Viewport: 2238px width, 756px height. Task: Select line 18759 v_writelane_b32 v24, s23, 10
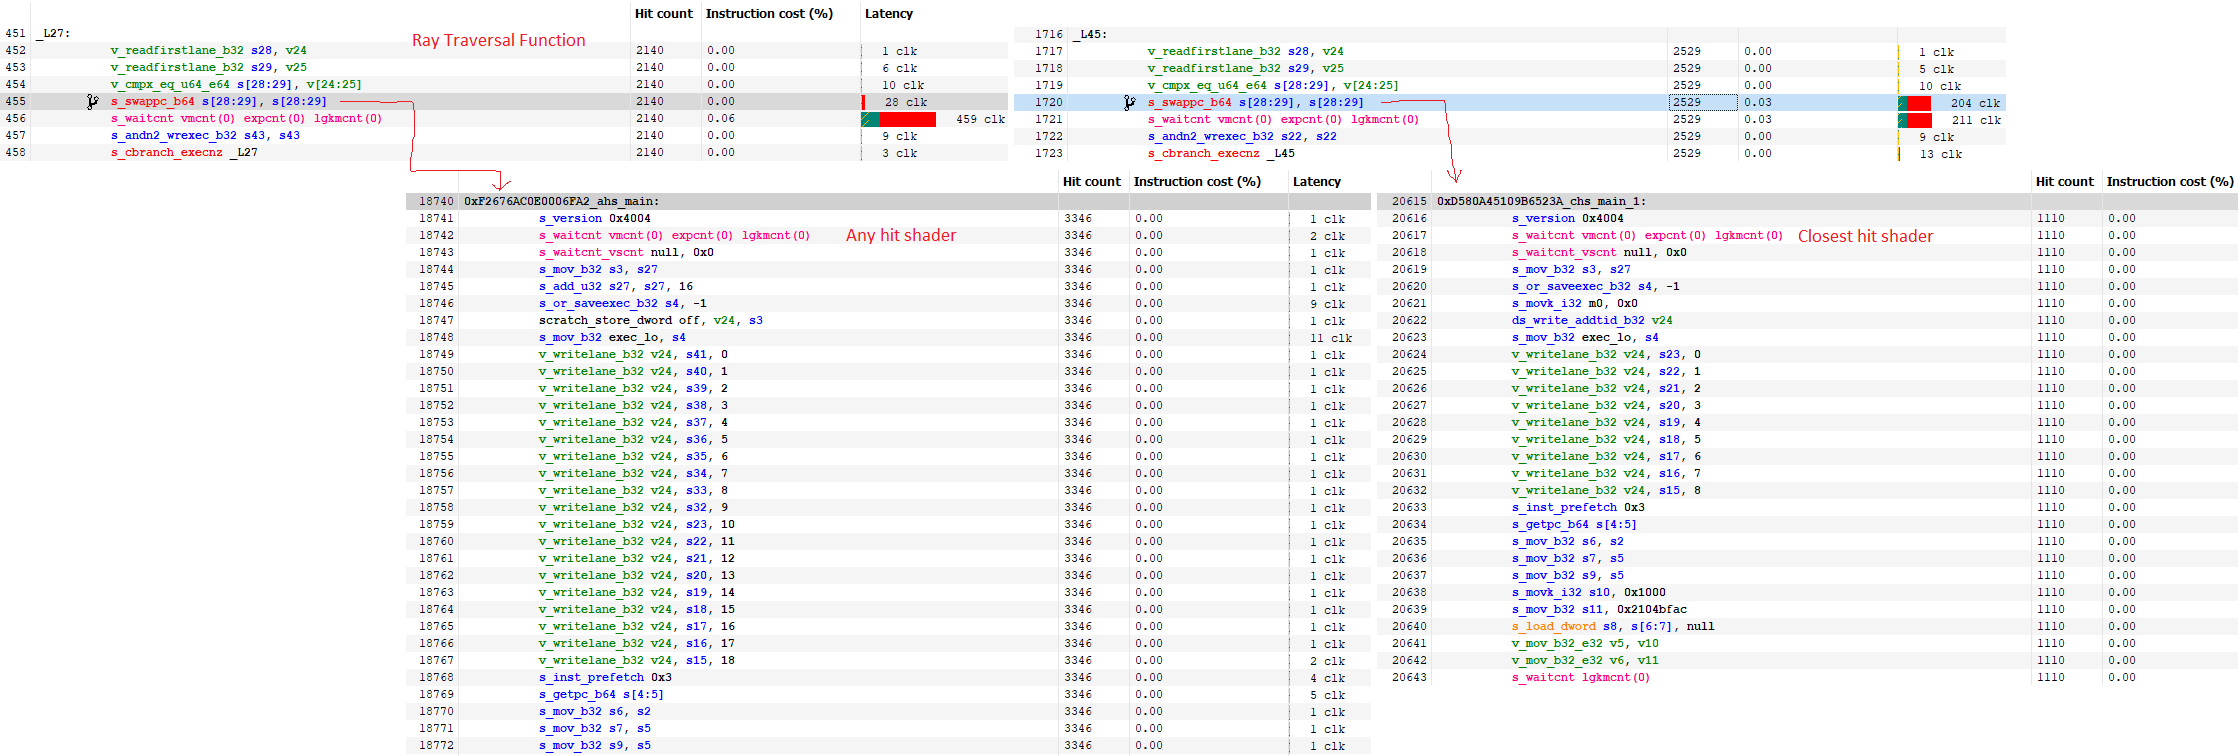click(x=637, y=524)
